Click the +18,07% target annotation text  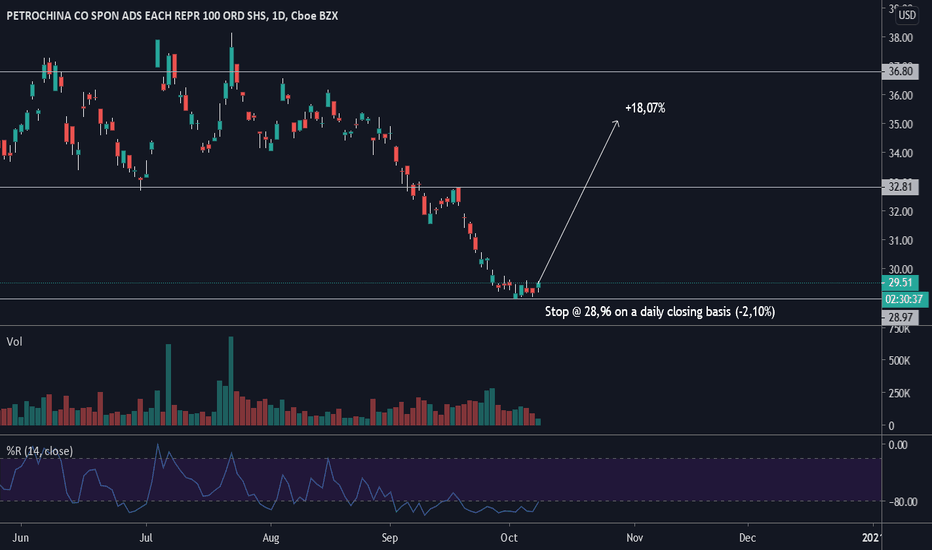pos(645,108)
